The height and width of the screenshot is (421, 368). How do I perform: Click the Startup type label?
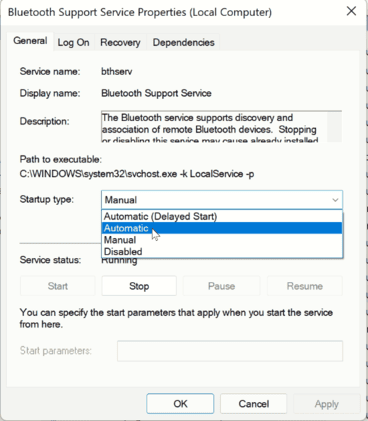tap(47, 199)
